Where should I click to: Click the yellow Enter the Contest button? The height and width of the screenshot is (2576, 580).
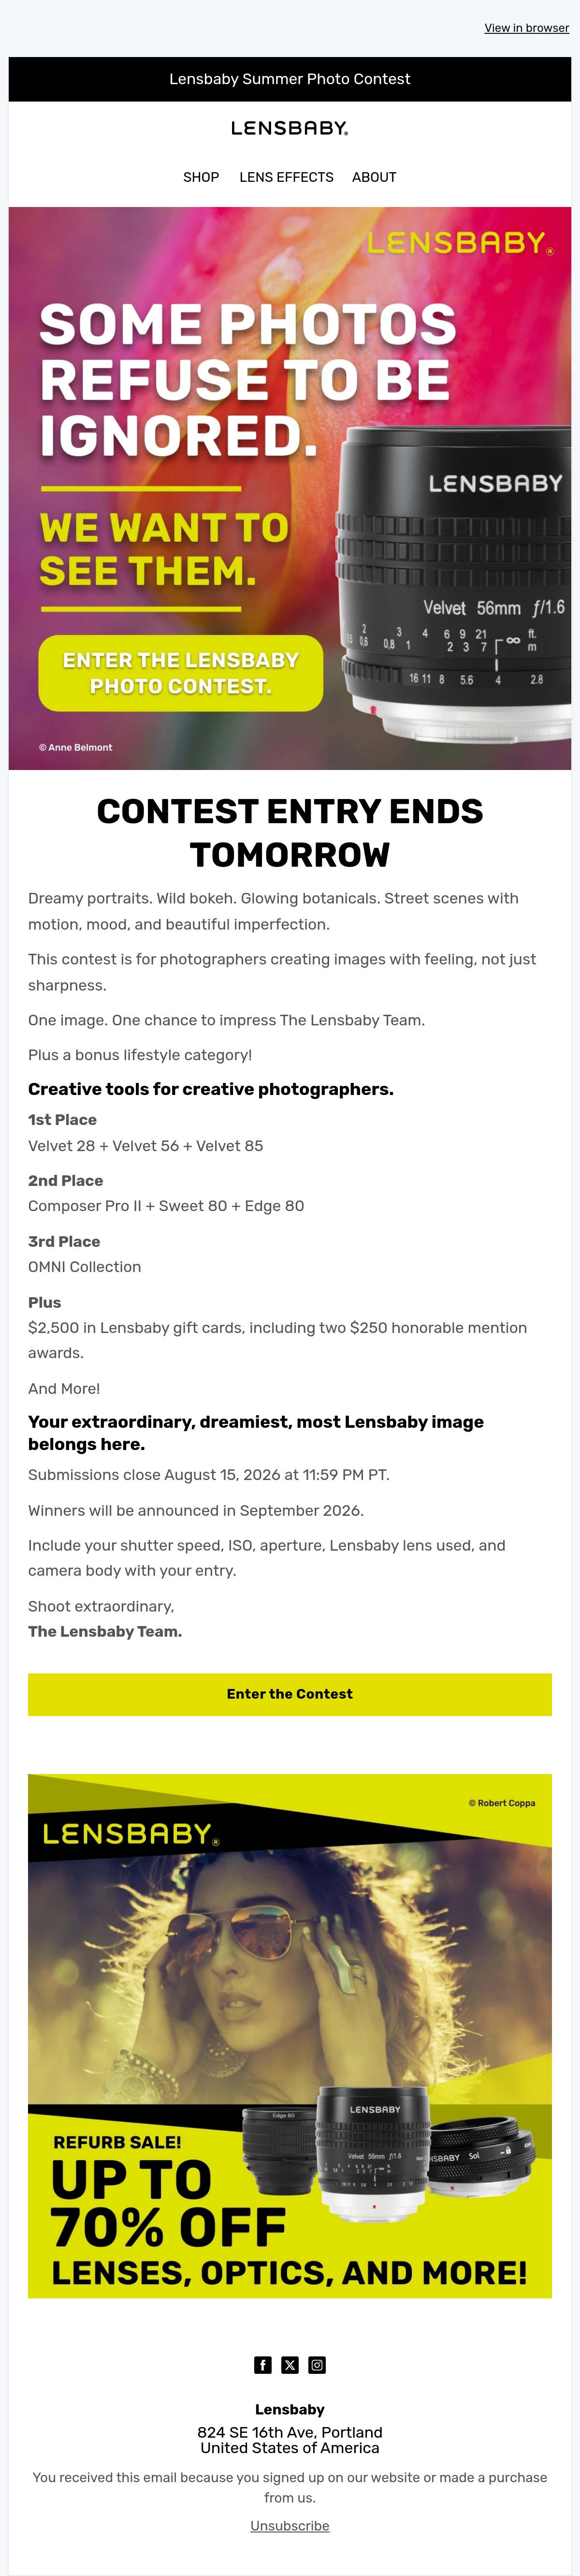[290, 1694]
